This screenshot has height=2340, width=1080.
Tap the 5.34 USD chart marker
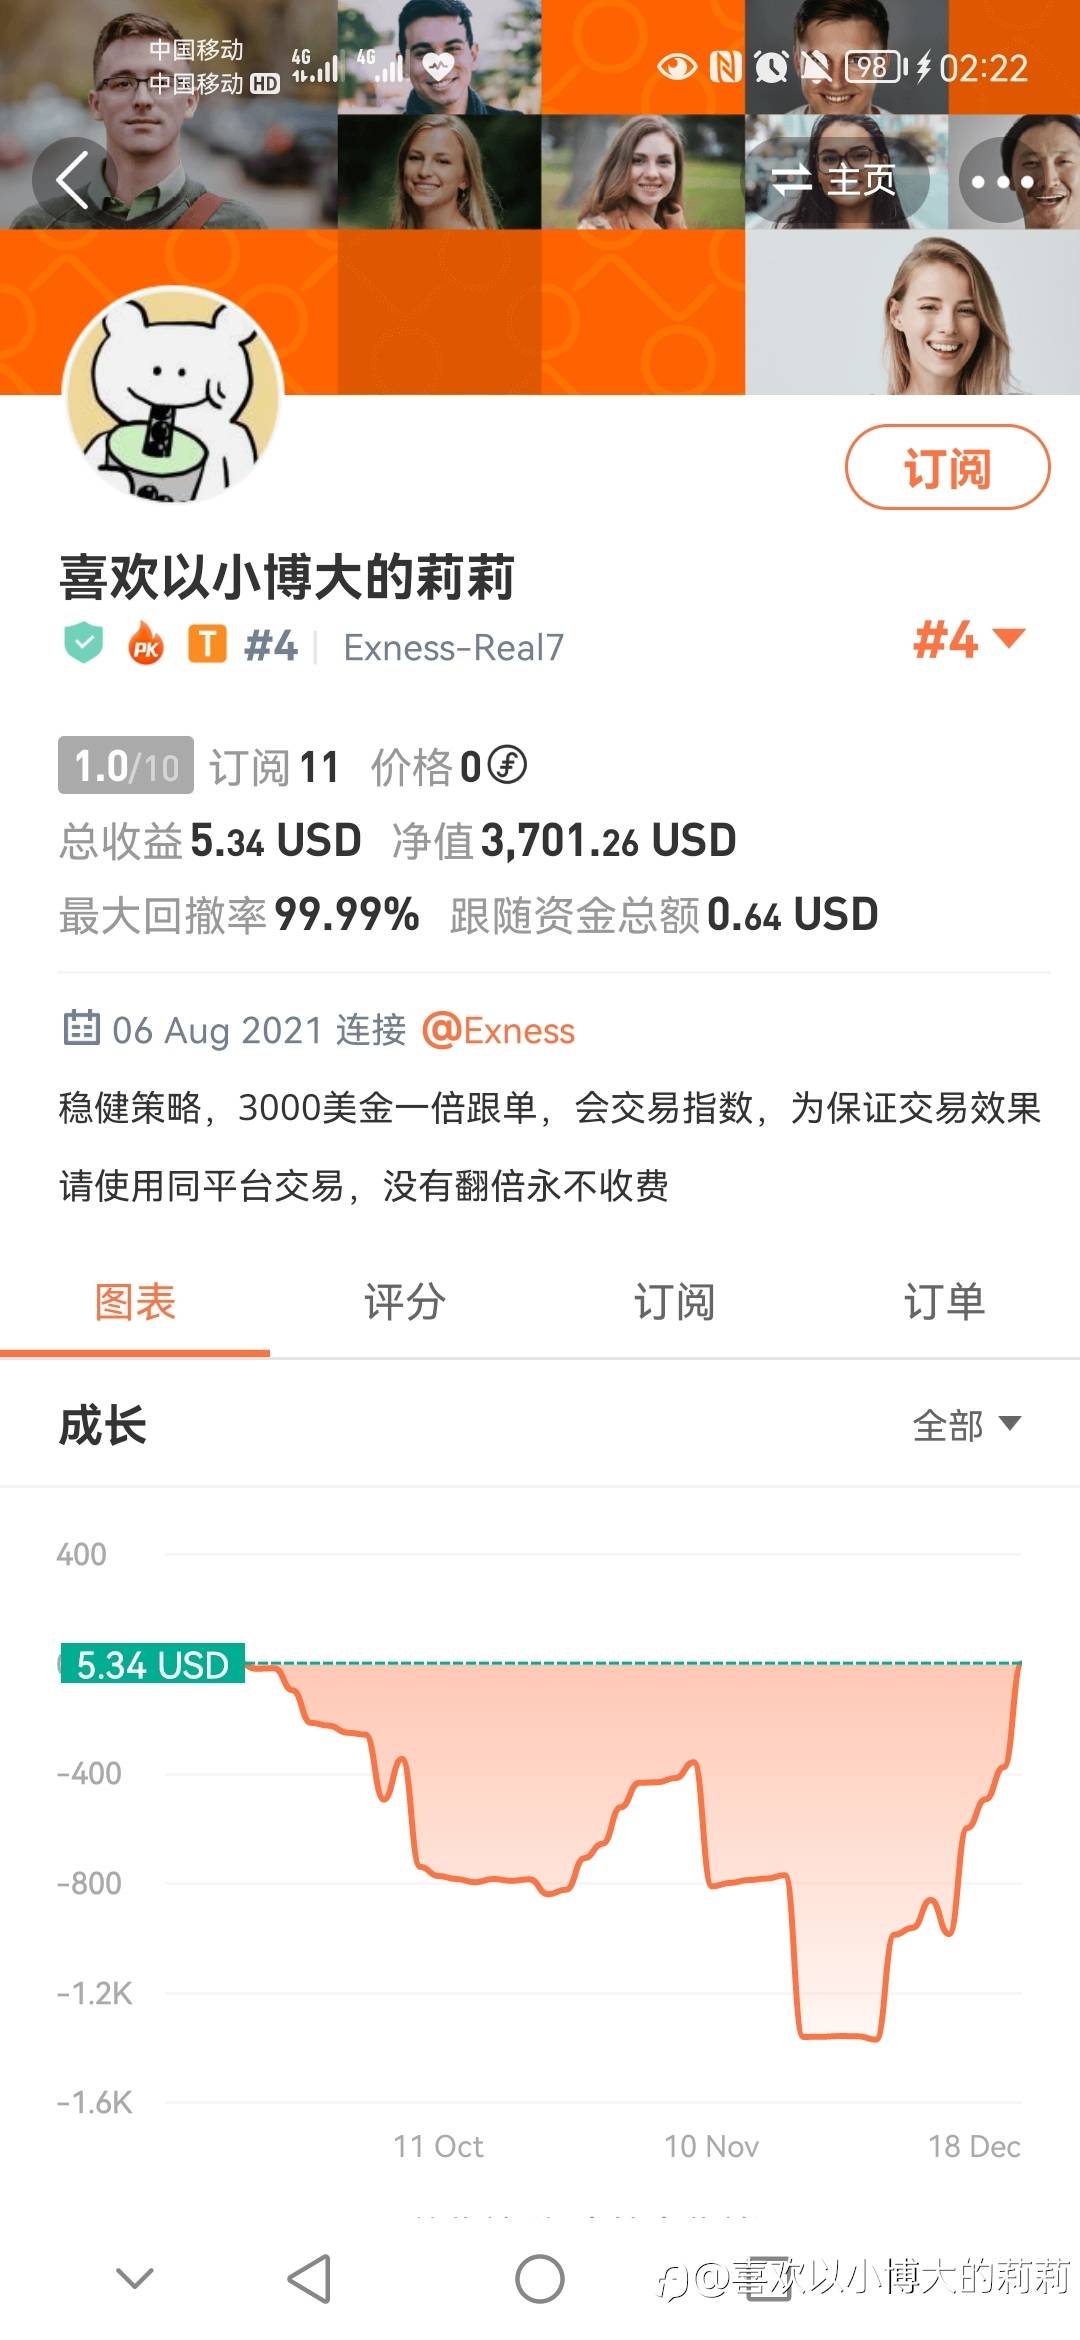(x=152, y=1665)
